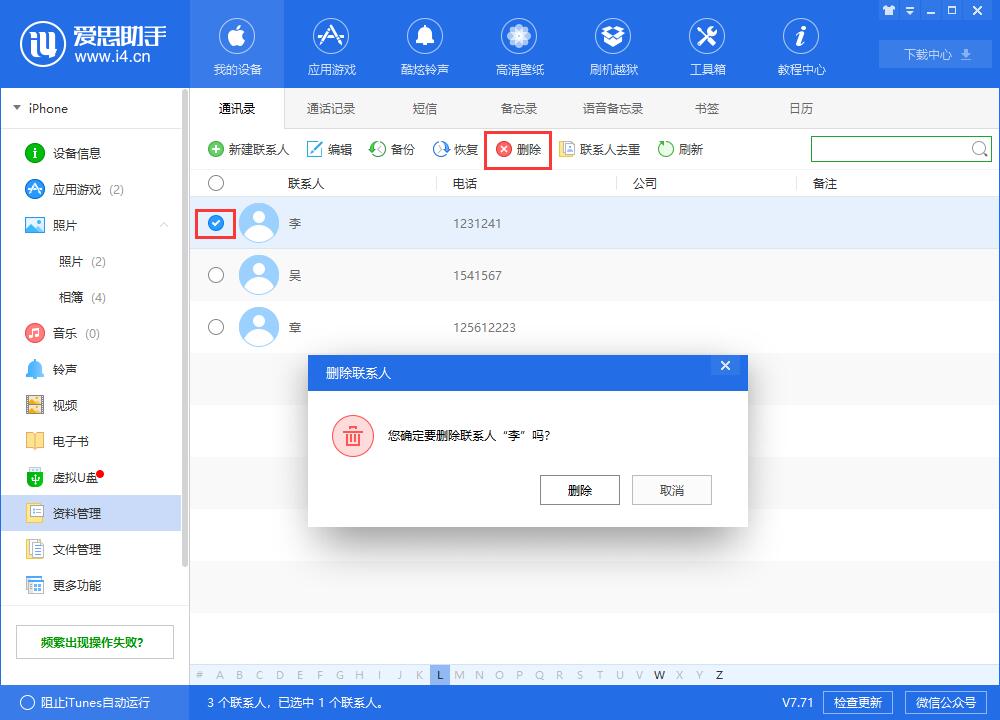
Task: Open 教程中心 tutorial icon
Action: (x=801, y=38)
